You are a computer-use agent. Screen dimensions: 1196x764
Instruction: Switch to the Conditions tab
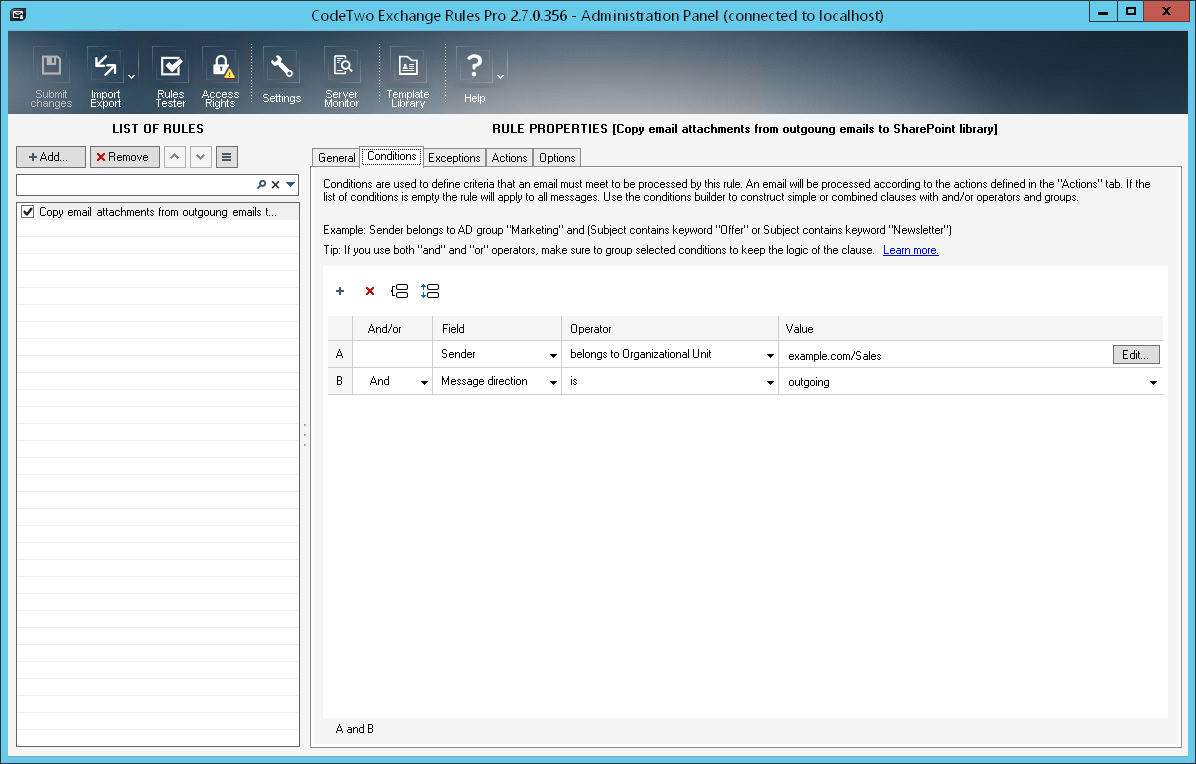[391, 156]
